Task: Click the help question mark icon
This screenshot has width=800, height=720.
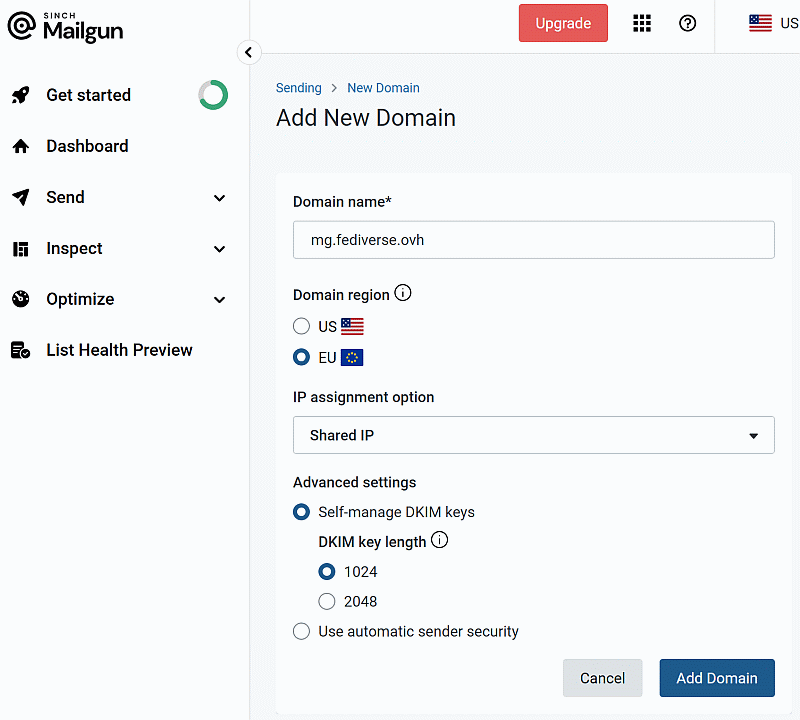Action: pyautogui.click(x=687, y=23)
